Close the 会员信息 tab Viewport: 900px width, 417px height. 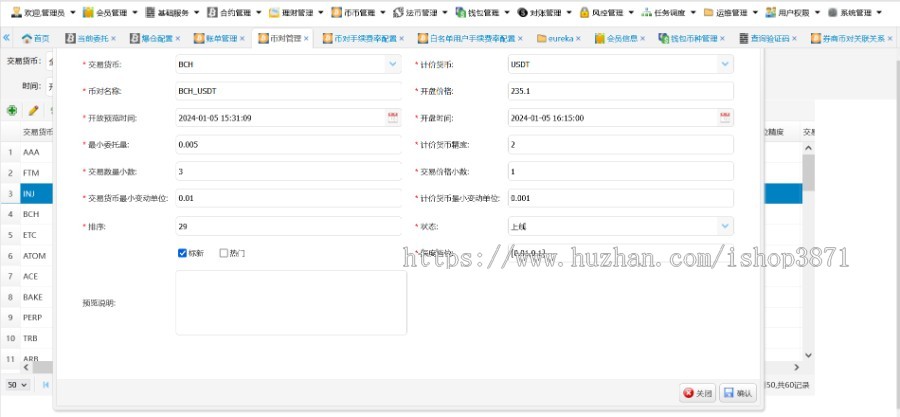pyautogui.click(x=642, y=38)
